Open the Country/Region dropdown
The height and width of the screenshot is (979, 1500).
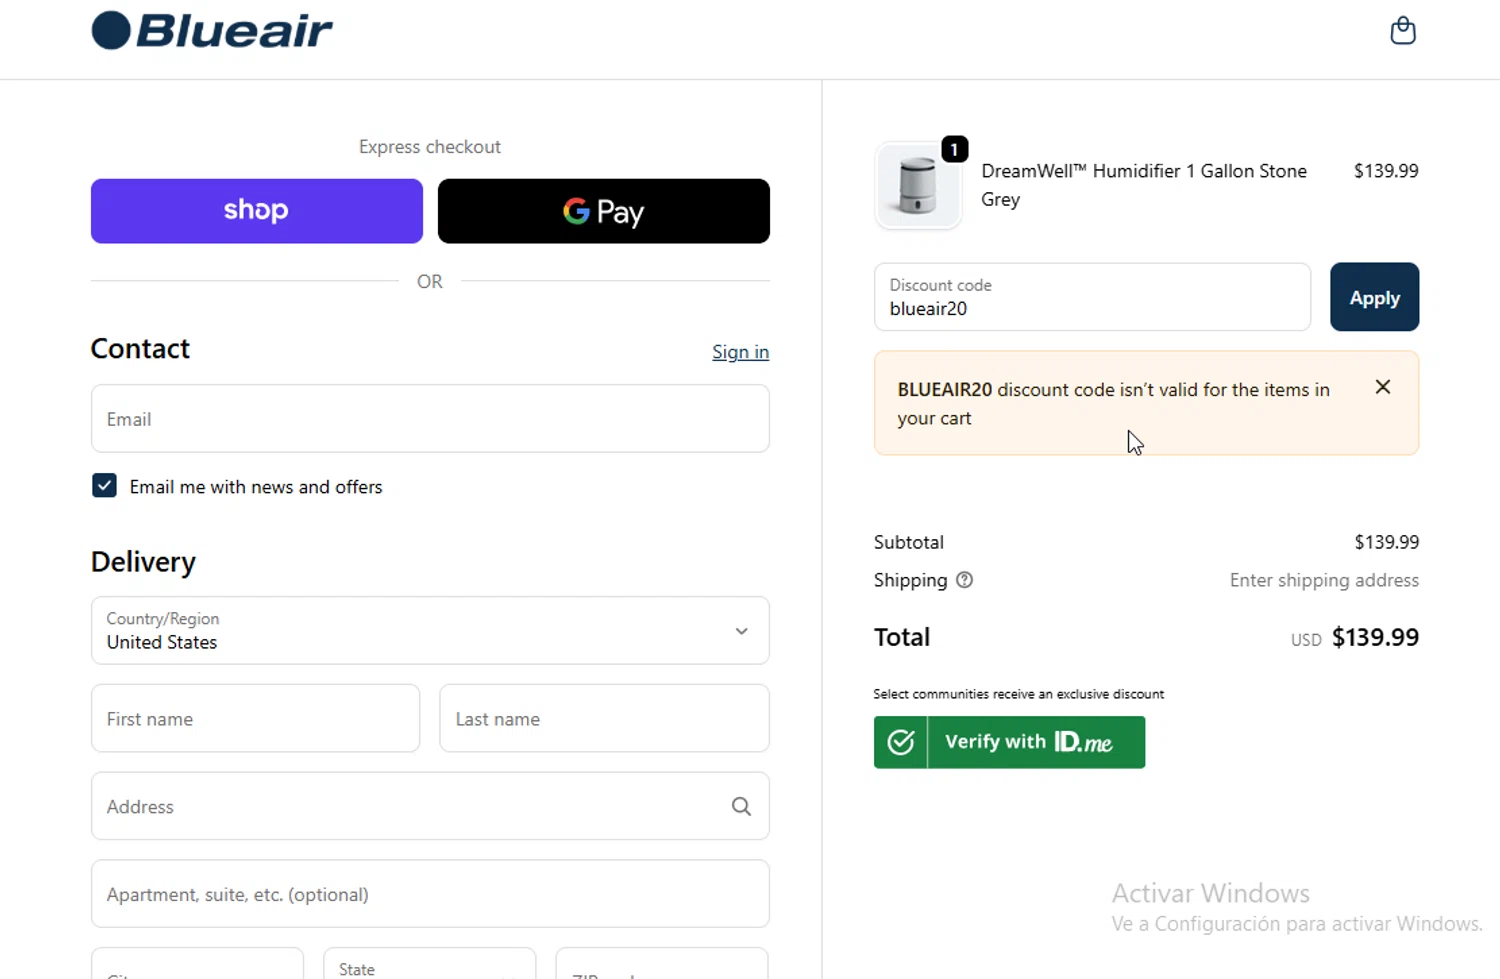(x=430, y=631)
